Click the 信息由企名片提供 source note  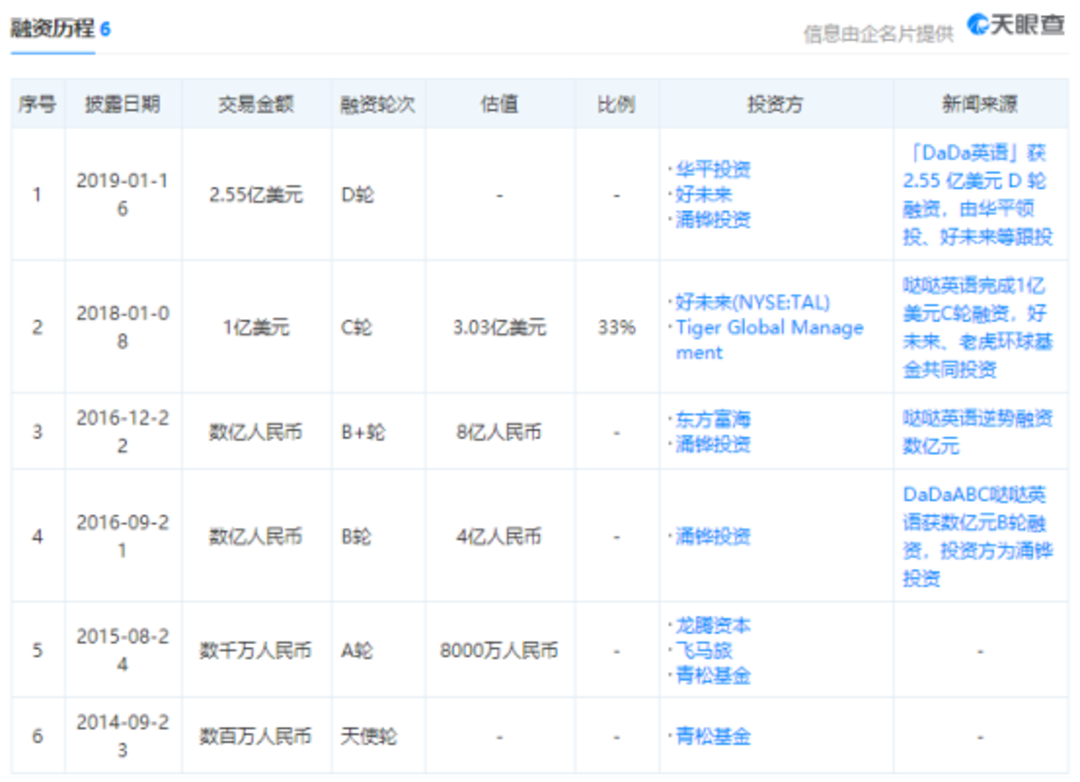click(879, 34)
